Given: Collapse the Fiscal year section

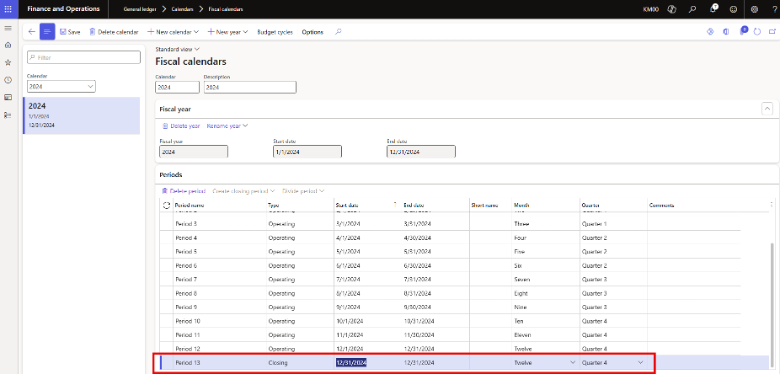Looking at the screenshot, I should pyautogui.click(x=767, y=109).
